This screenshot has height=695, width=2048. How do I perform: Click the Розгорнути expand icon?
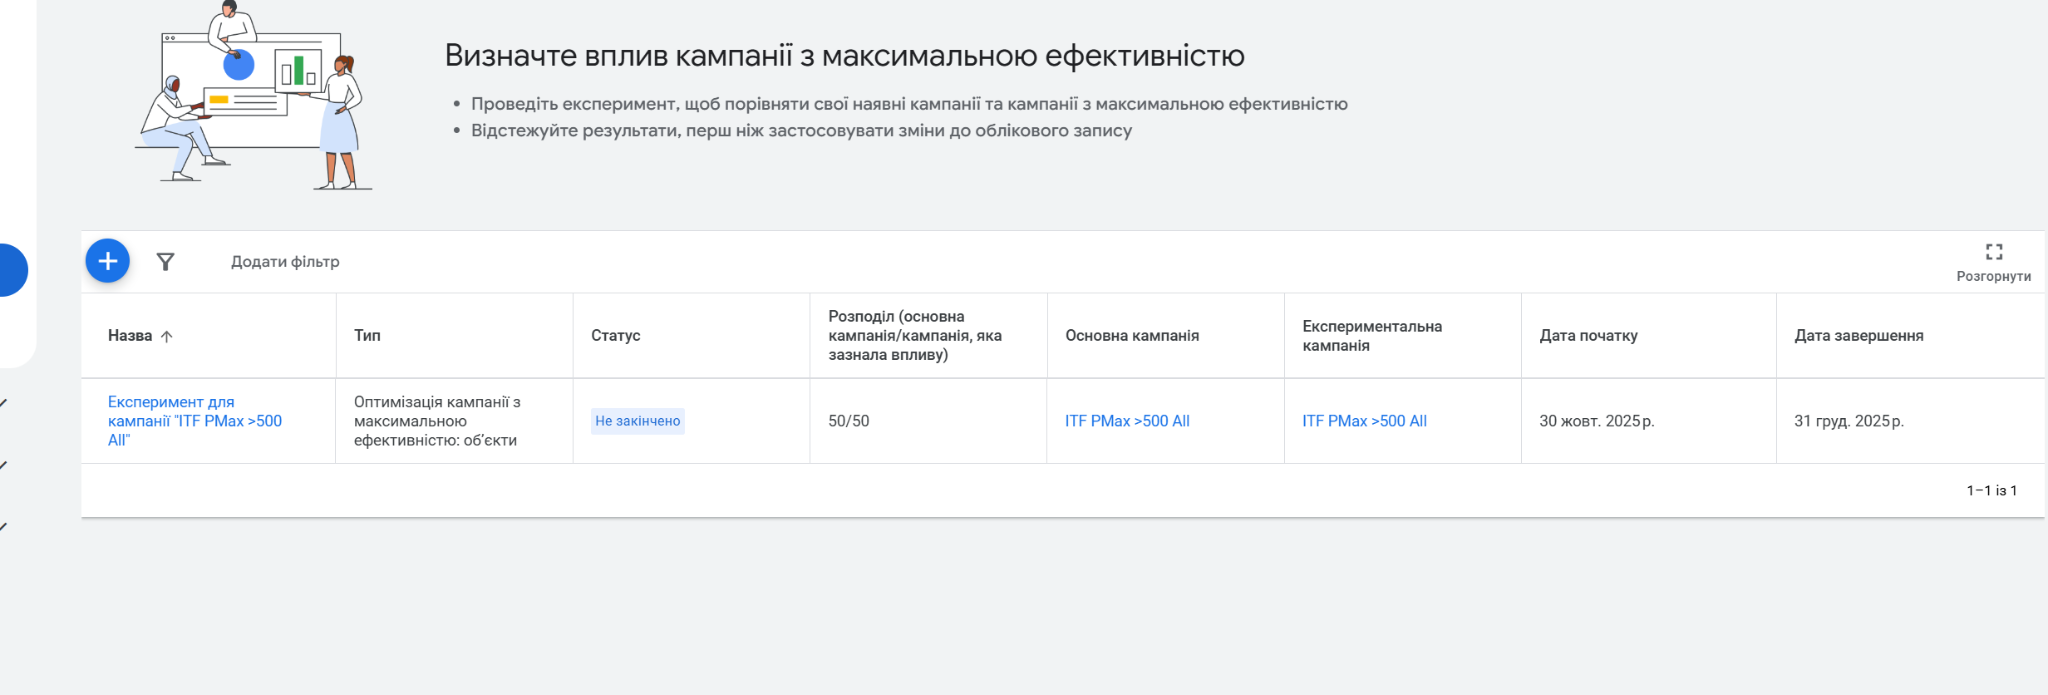point(1994,251)
